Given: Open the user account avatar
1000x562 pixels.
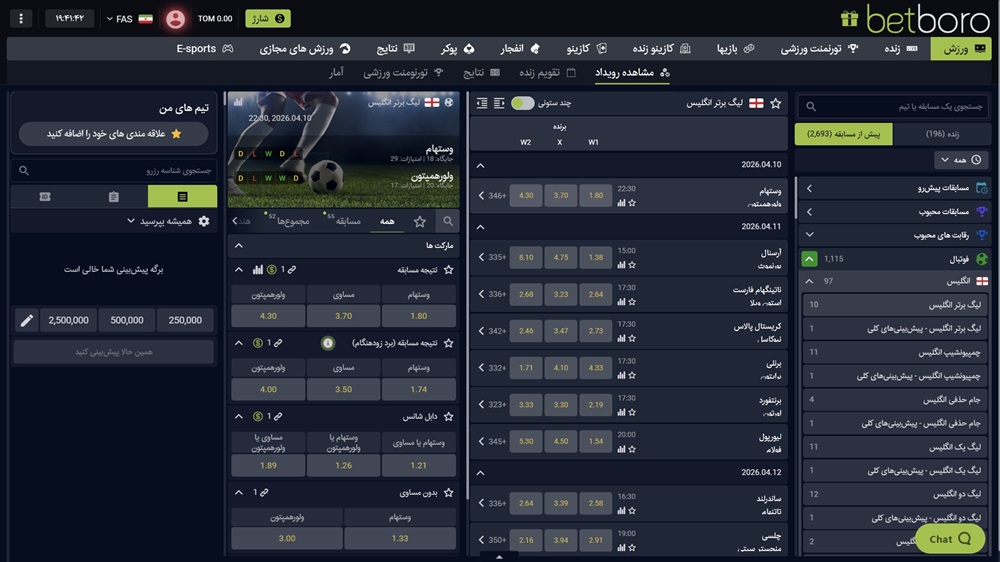Looking at the screenshot, I should [175, 18].
